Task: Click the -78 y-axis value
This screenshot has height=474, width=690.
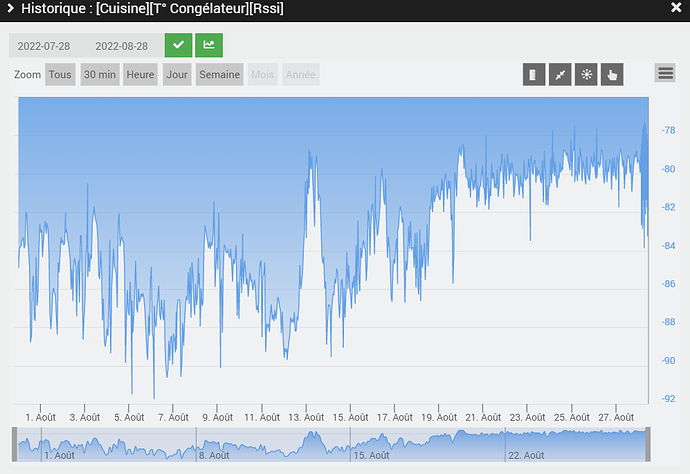Action: click(668, 130)
